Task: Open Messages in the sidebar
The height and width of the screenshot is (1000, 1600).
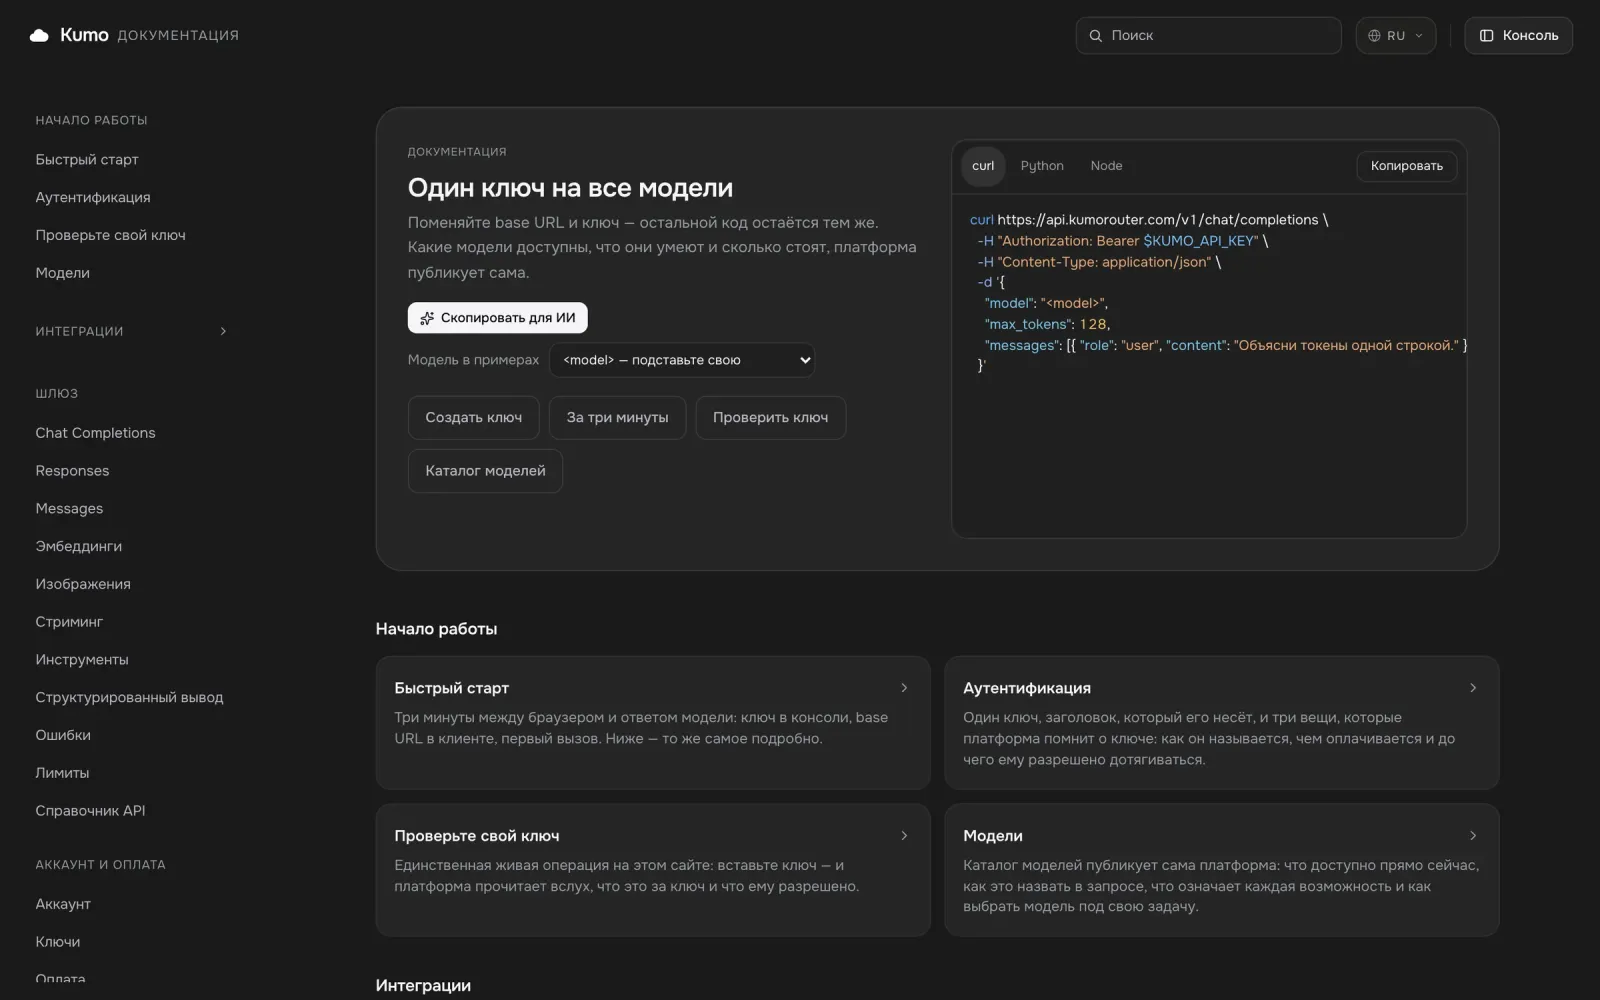Action: pyautogui.click(x=69, y=509)
